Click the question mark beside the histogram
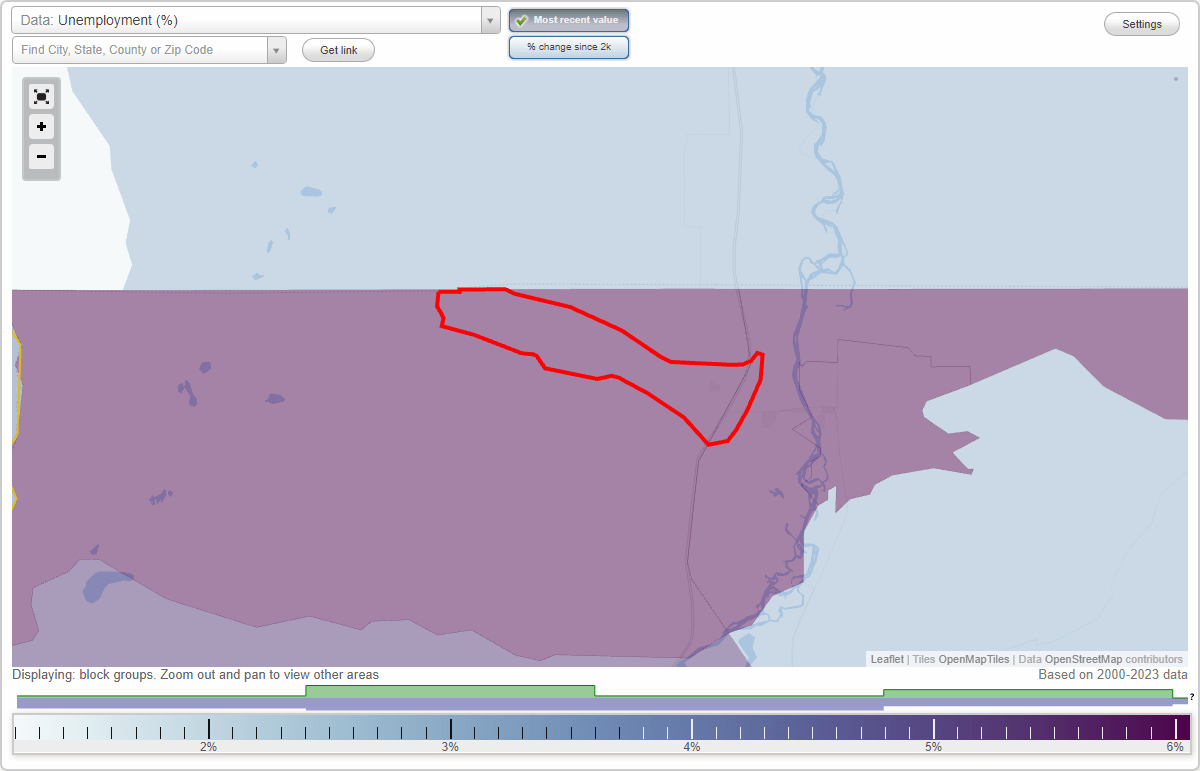This screenshot has height=771, width=1200. point(1192,697)
